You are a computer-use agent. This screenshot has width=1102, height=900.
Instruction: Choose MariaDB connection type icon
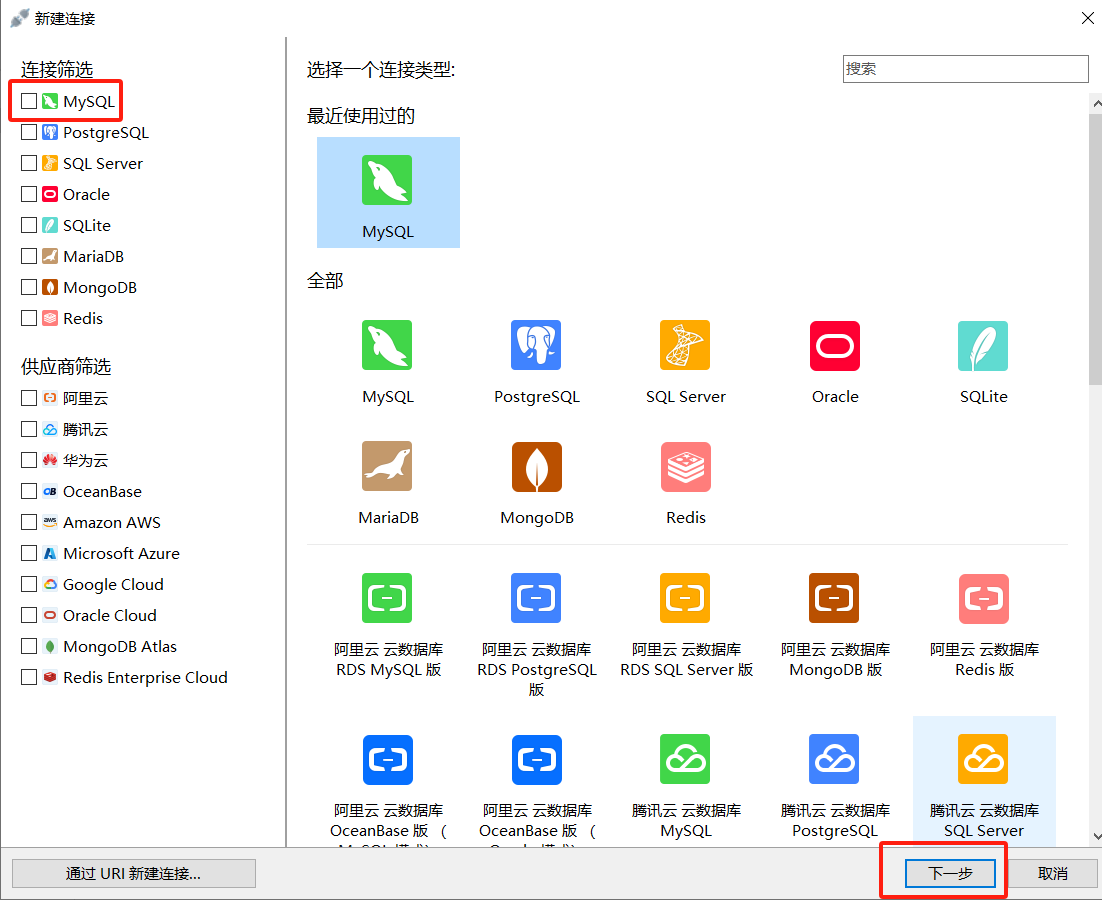(387, 466)
